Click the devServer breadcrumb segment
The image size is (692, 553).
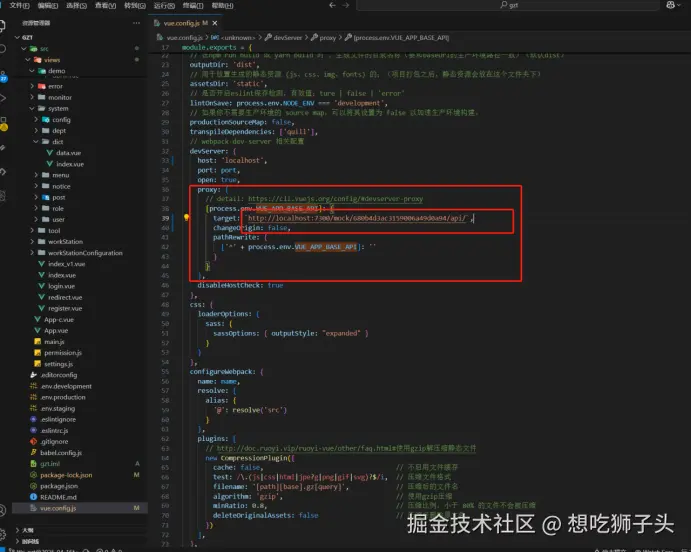287,38
